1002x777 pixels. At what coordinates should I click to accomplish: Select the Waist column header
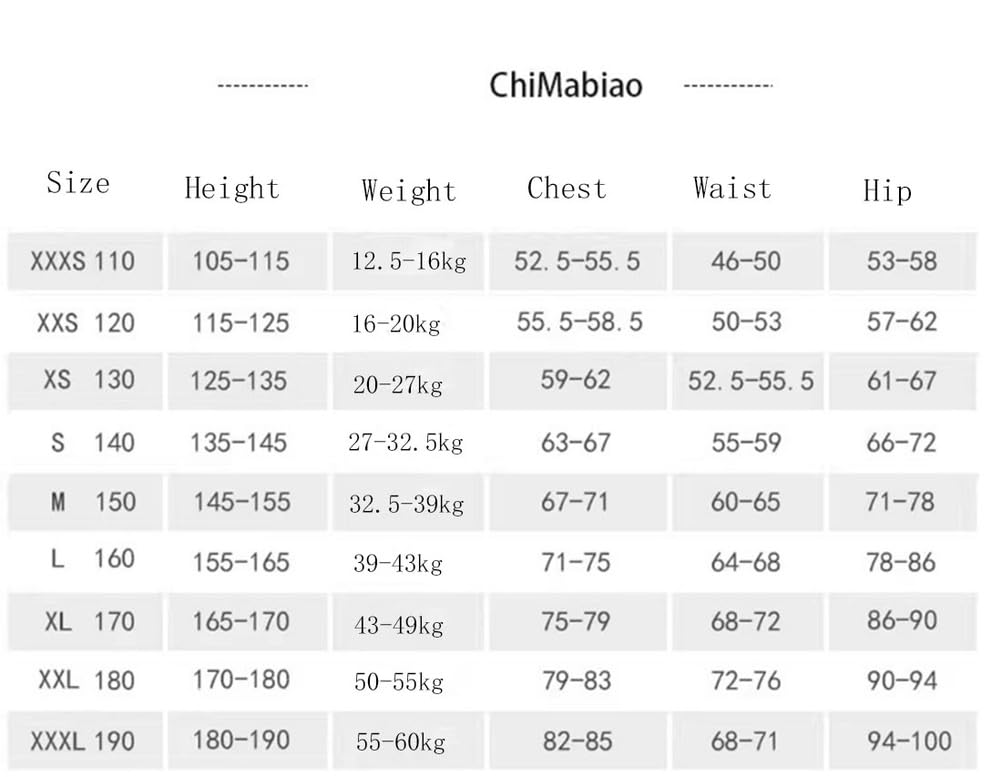coord(732,188)
